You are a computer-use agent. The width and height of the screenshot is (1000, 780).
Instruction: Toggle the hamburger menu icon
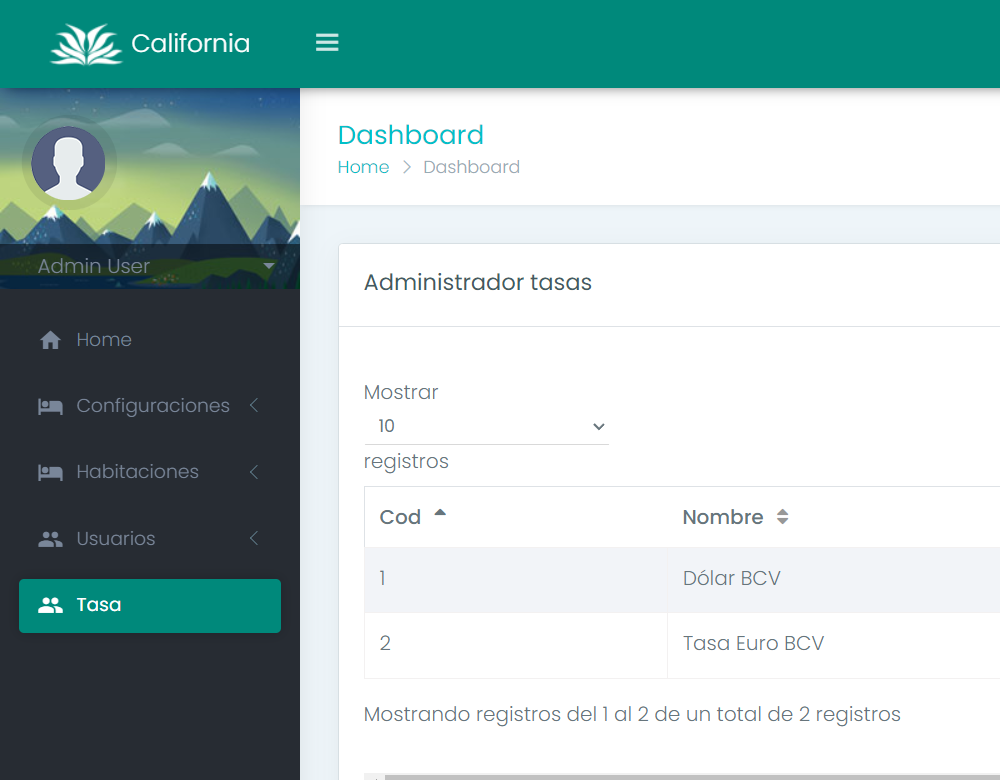point(327,43)
